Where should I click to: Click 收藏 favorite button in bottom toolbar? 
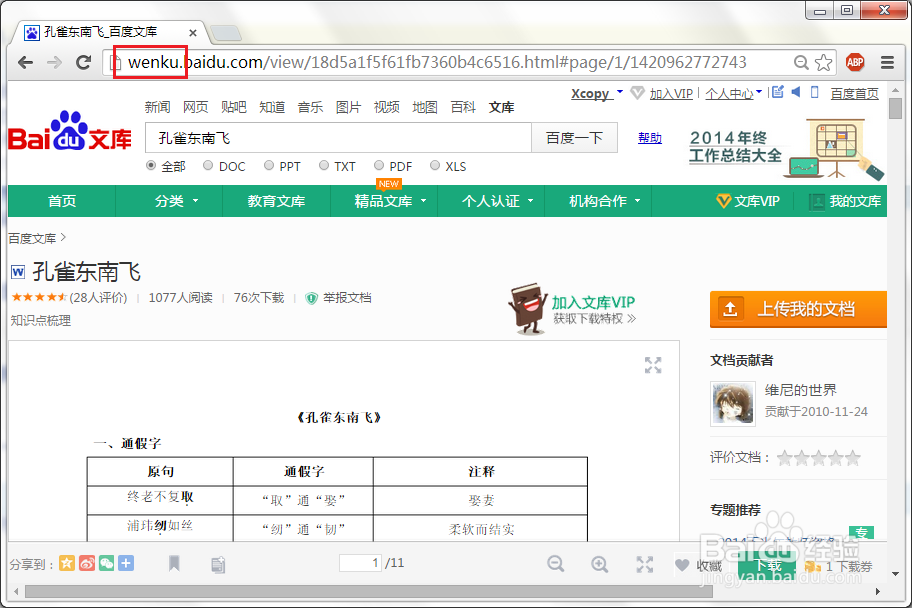click(699, 566)
